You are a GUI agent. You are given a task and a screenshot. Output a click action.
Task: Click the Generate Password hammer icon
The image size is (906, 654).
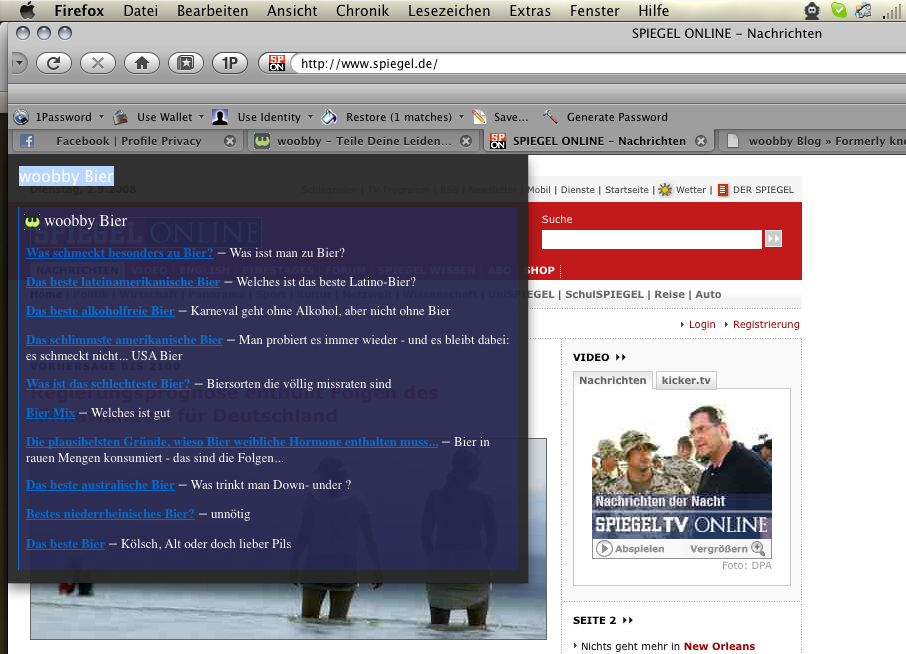(550, 117)
